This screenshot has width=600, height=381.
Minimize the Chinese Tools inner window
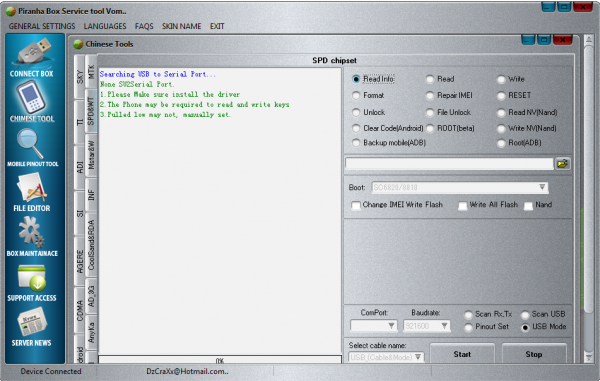coord(528,40)
